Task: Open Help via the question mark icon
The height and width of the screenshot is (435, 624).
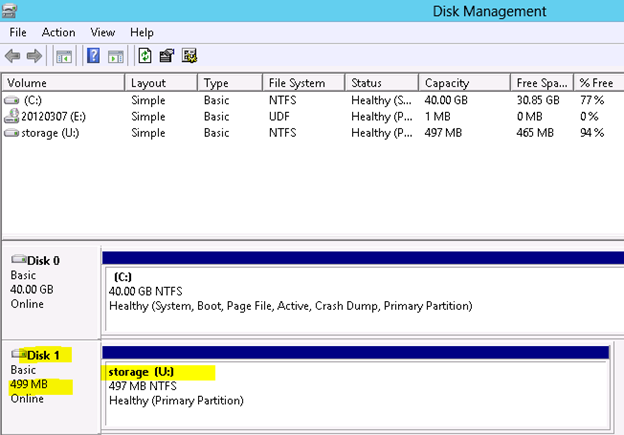Action: coord(93,56)
